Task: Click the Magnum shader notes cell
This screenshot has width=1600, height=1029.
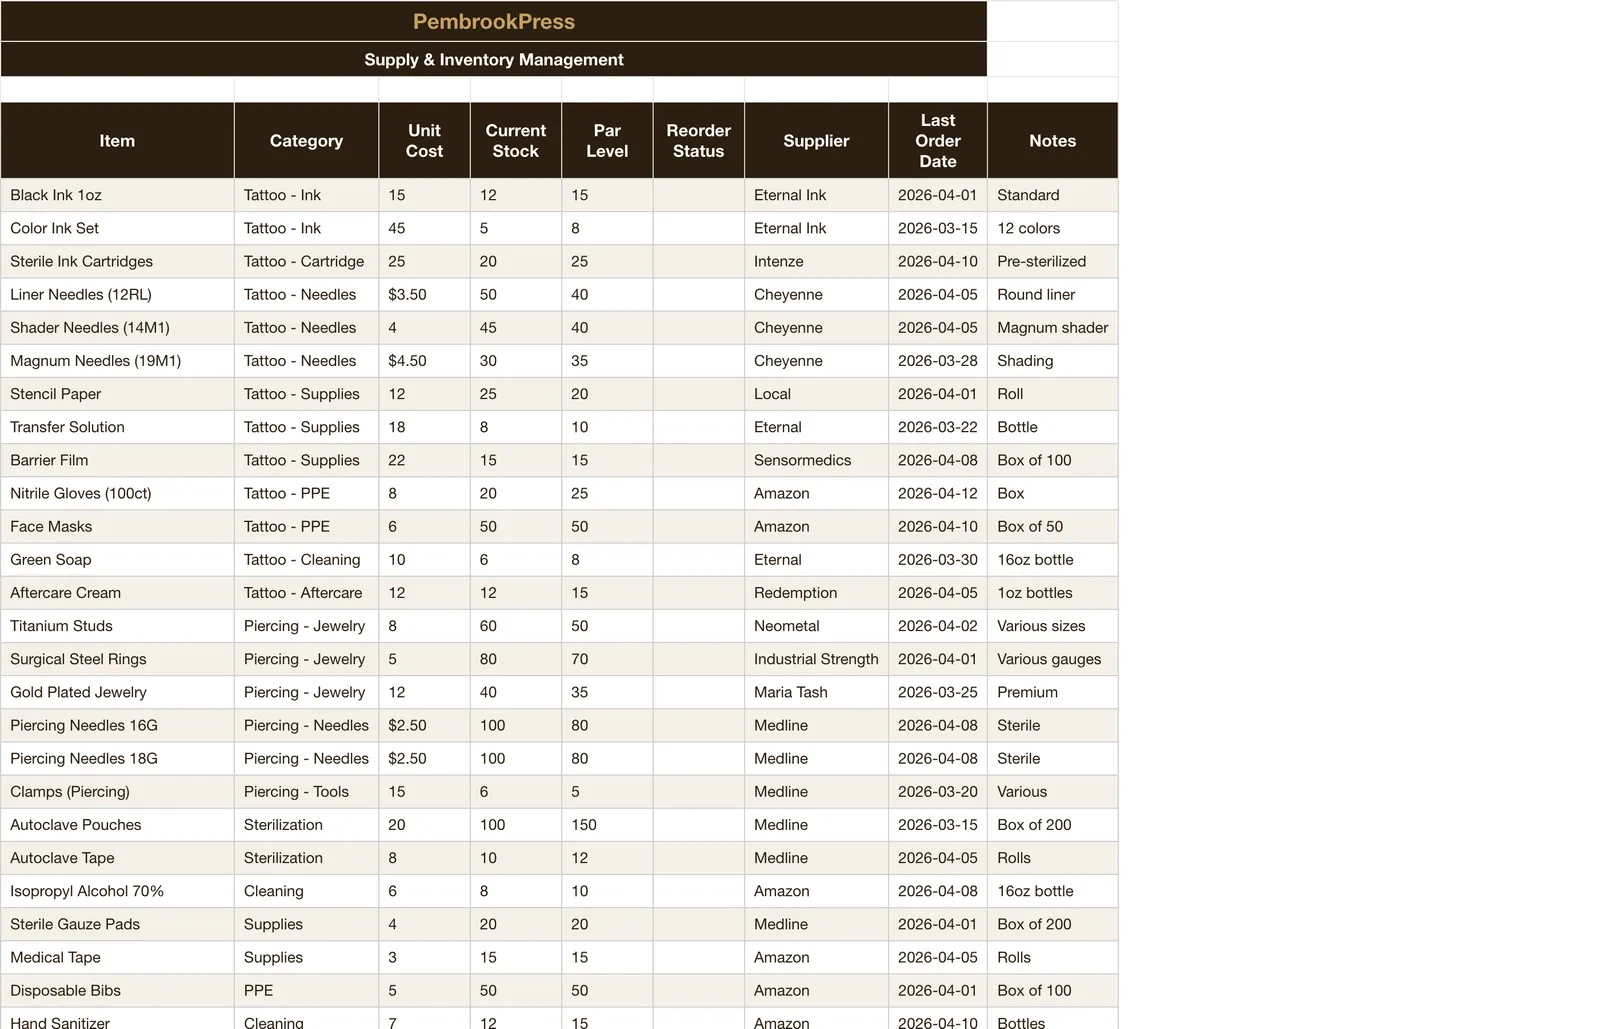Action: [1052, 327]
